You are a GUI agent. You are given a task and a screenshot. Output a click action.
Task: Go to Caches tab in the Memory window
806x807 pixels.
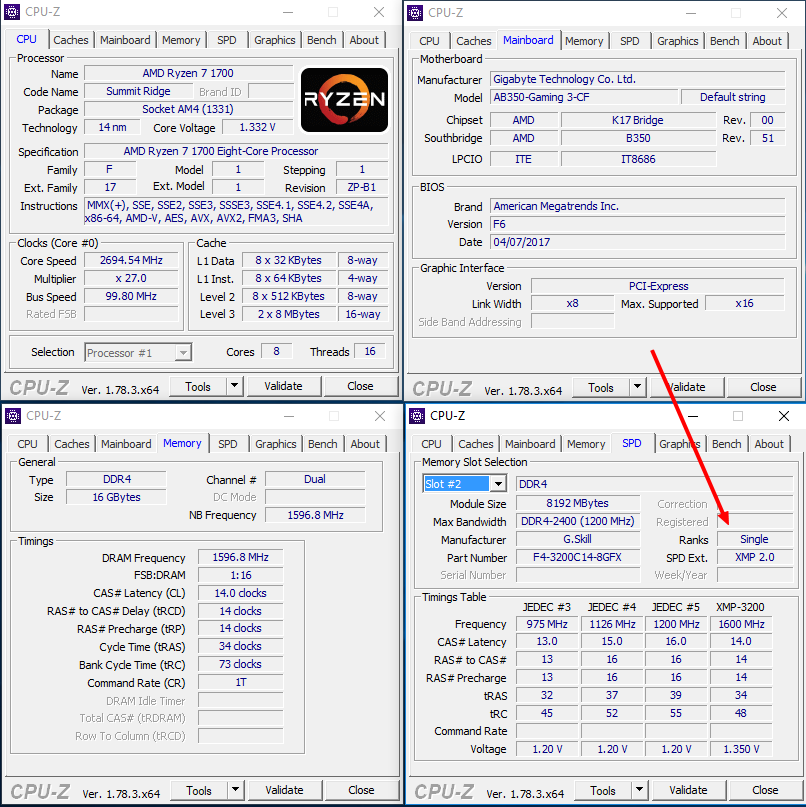(x=72, y=444)
